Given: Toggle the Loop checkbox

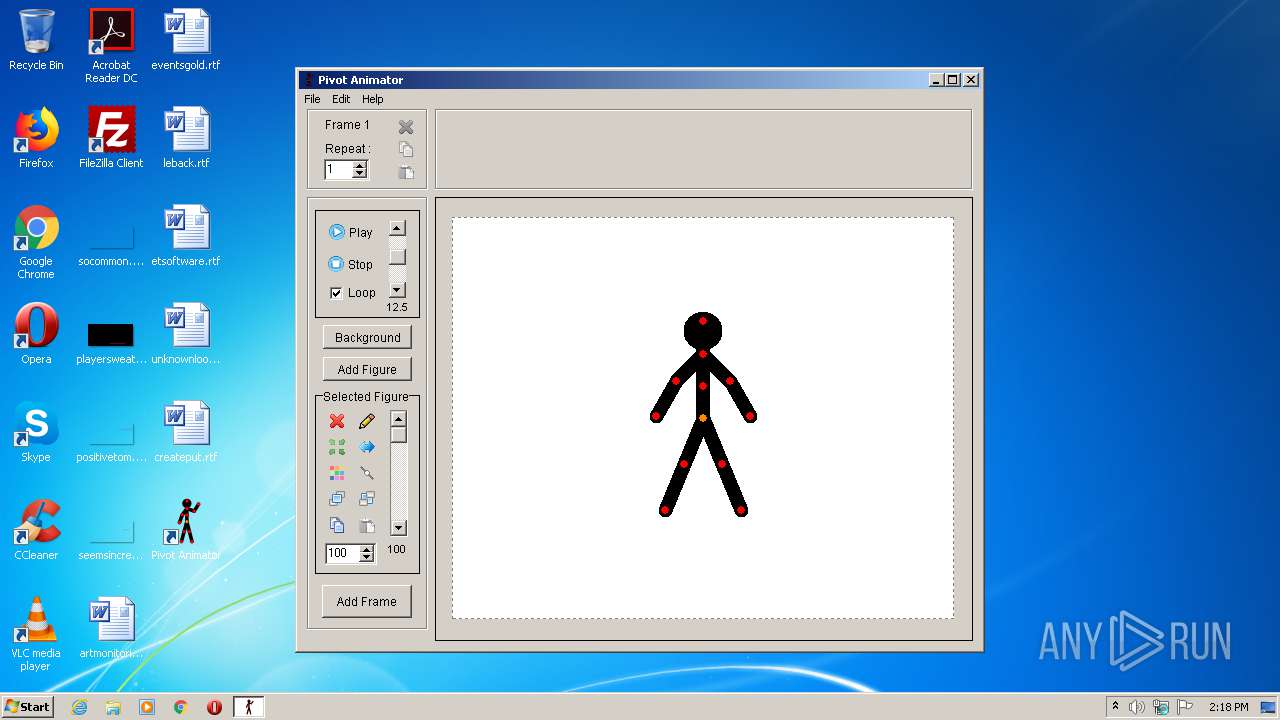Looking at the screenshot, I should (336, 293).
